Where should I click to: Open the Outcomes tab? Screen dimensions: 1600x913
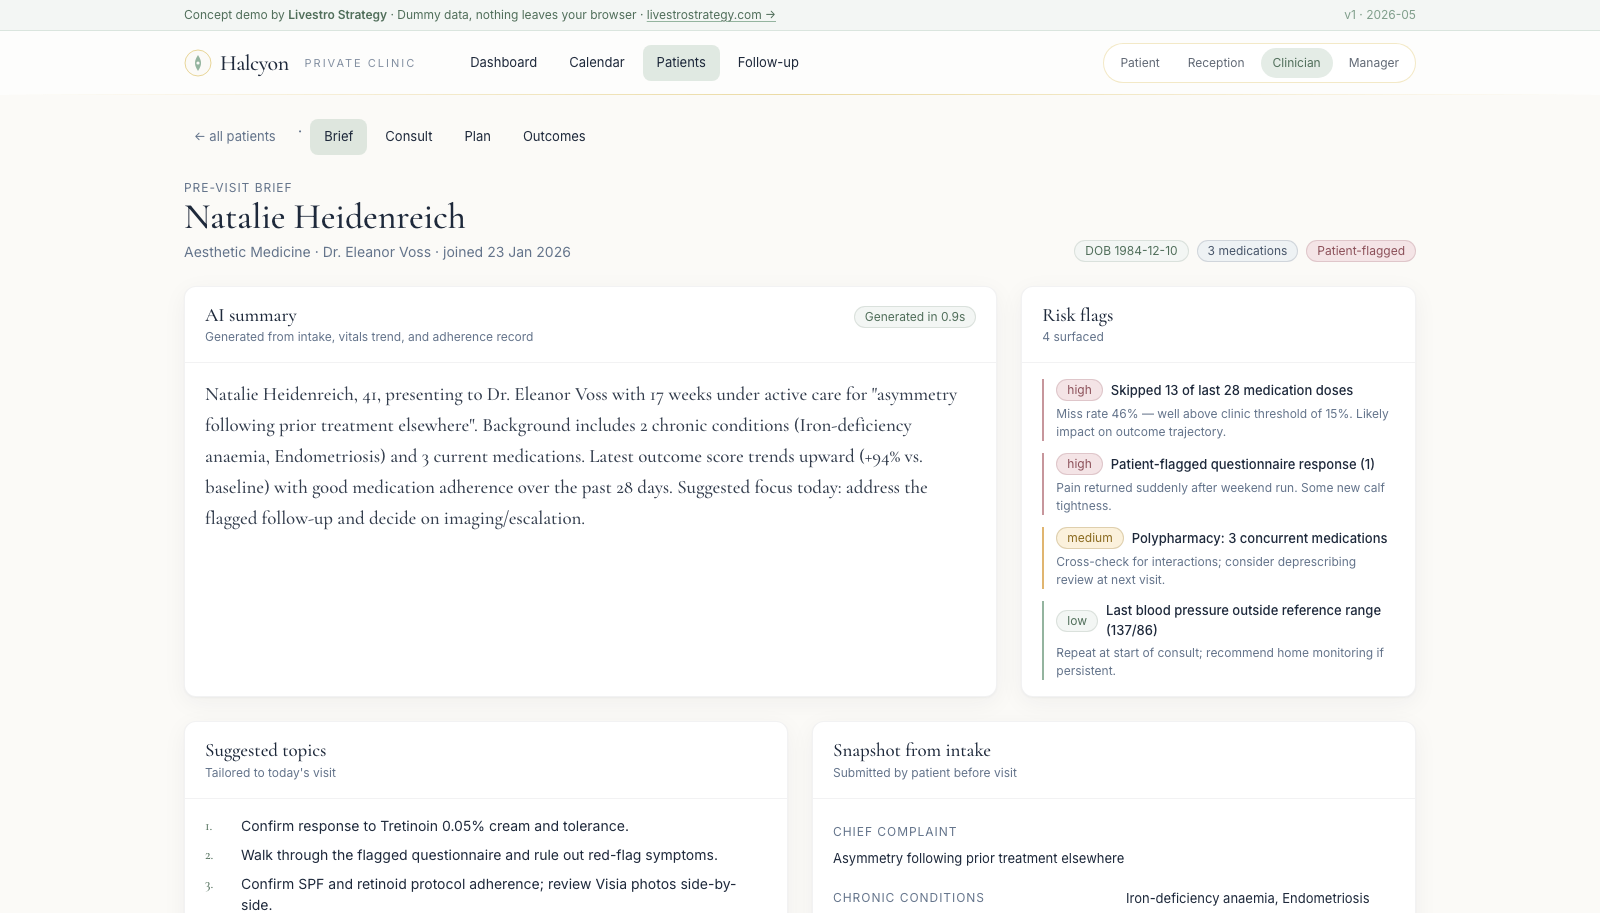554,137
